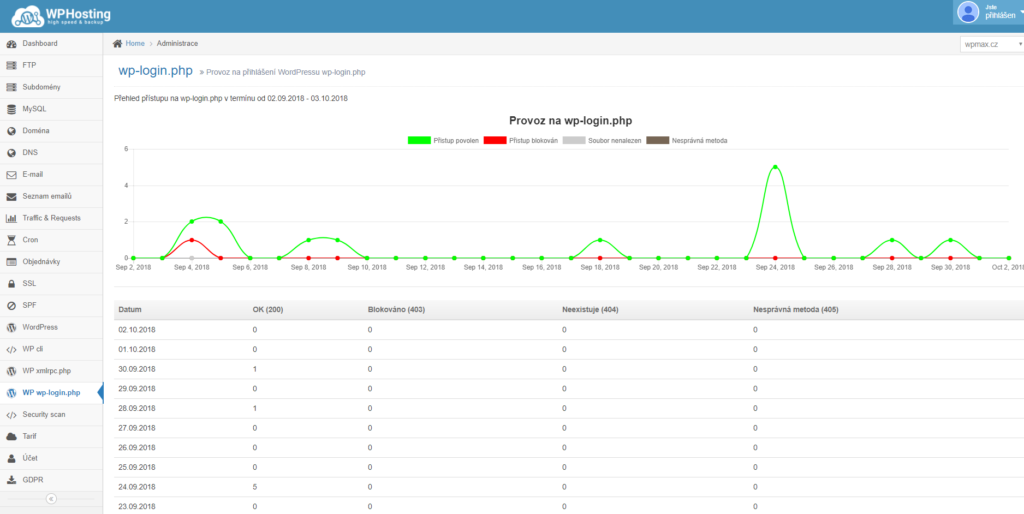The height and width of the screenshot is (514, 1024).
Task: Toggle the red Přístup blokován legend swatch
Action: point(495,140)
